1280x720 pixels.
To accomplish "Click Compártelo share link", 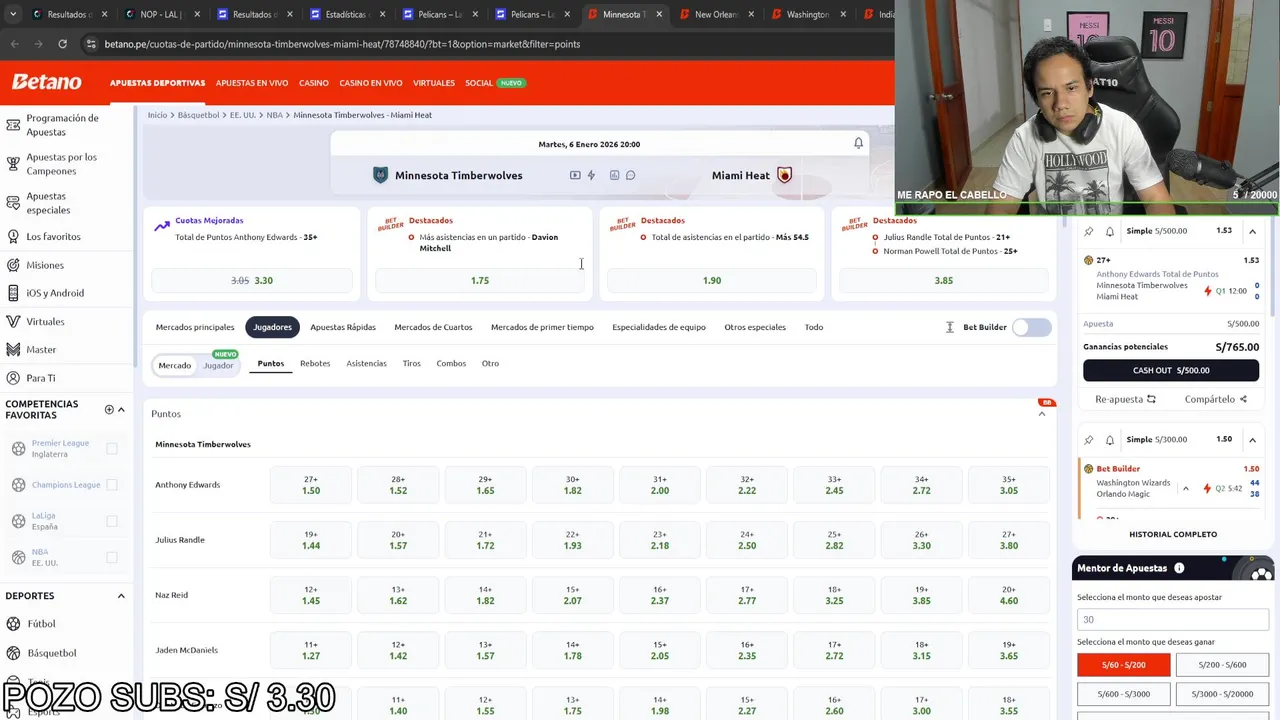I will [x=1216, y=399].
